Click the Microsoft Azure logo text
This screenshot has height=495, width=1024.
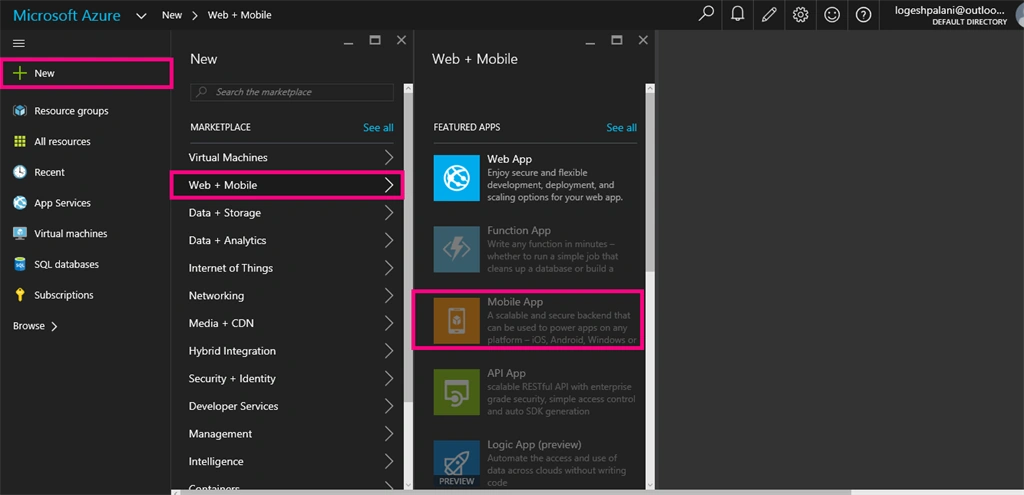tap(67, 15)
